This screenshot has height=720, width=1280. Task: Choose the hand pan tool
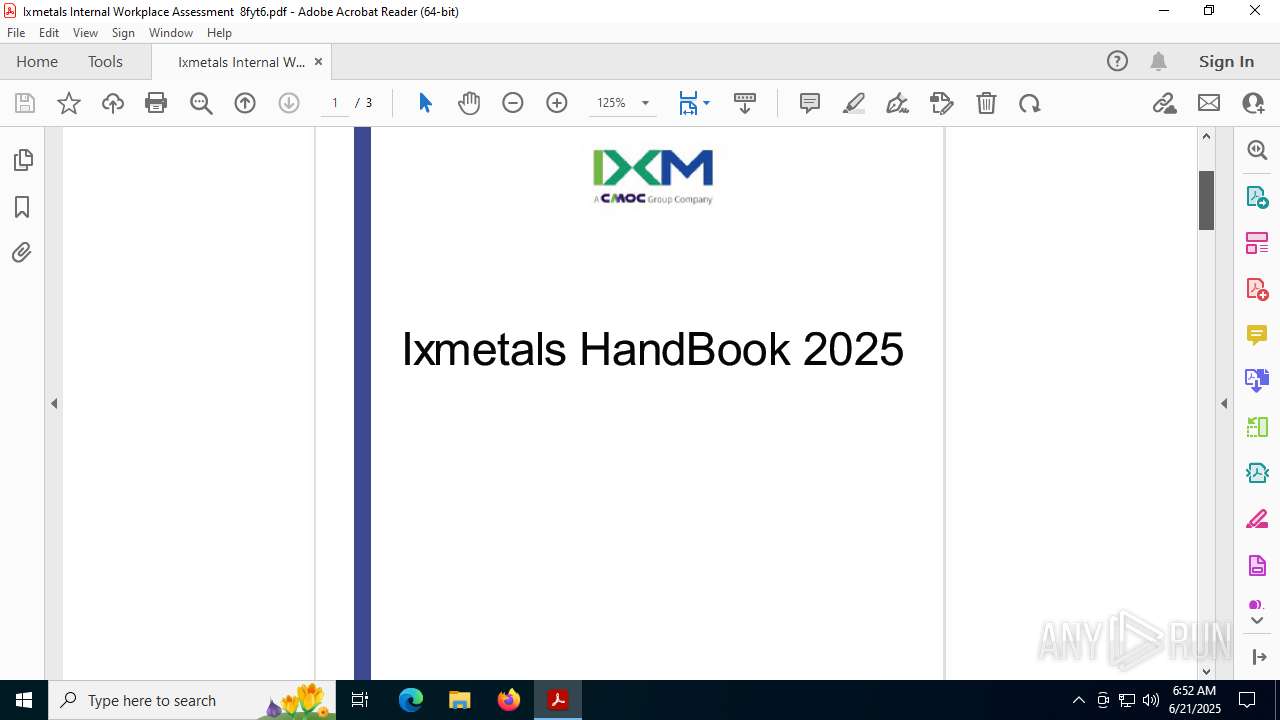[469, 103]
